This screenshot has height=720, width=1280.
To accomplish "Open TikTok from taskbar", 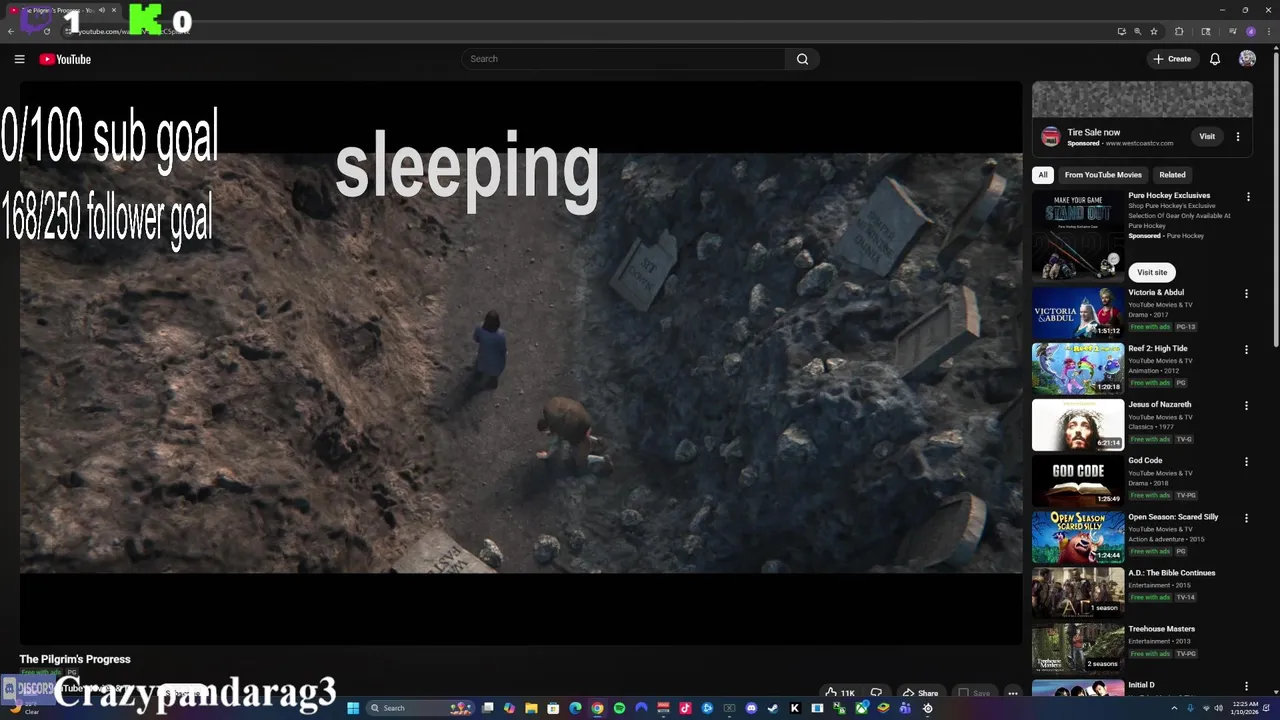I will pyautogui.click(x=685, y=708).
